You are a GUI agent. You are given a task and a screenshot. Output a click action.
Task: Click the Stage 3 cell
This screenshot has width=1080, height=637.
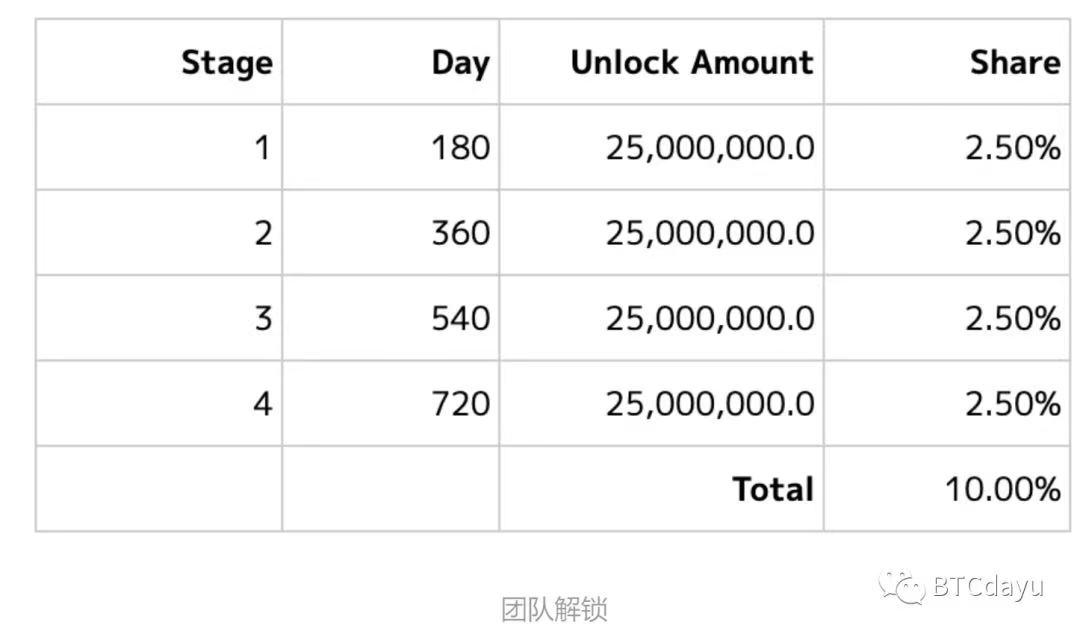pos(262,318)
